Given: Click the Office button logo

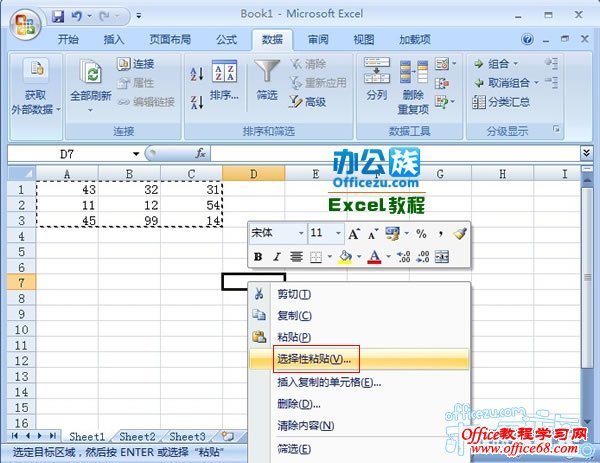Looking at the screenshot, I should (x=25, y=24).
